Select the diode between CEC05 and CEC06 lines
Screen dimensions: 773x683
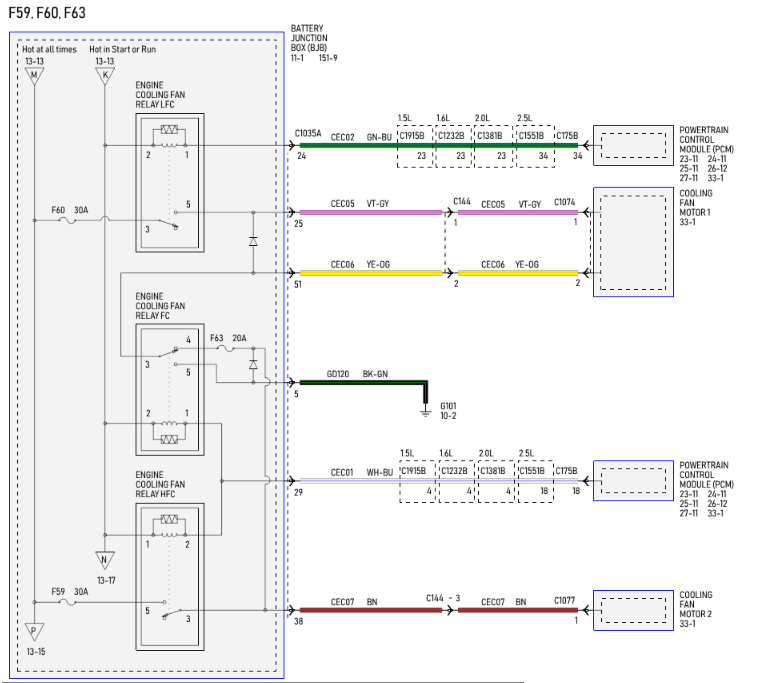pyautogui.click(x=253, y=242)
